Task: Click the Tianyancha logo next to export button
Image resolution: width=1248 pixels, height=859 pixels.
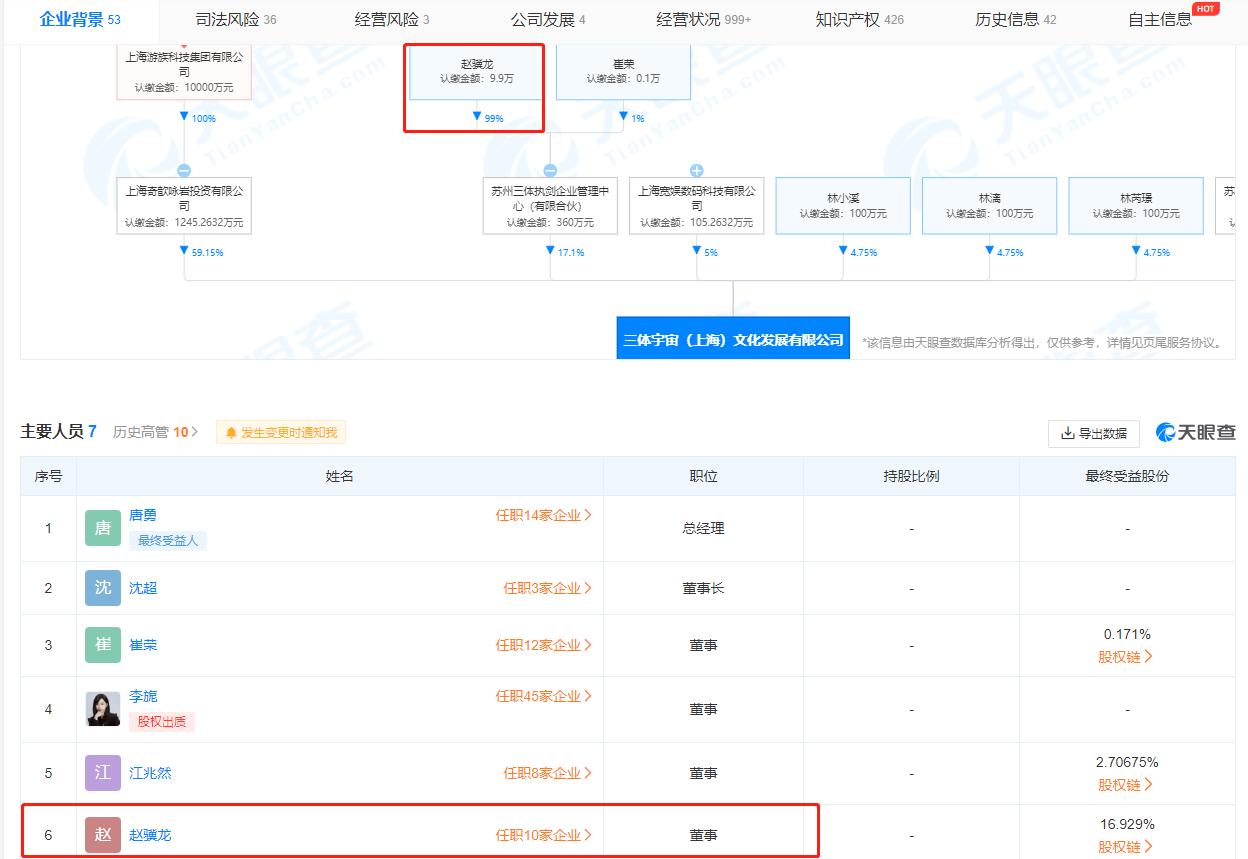Action: coord(1195,432)
